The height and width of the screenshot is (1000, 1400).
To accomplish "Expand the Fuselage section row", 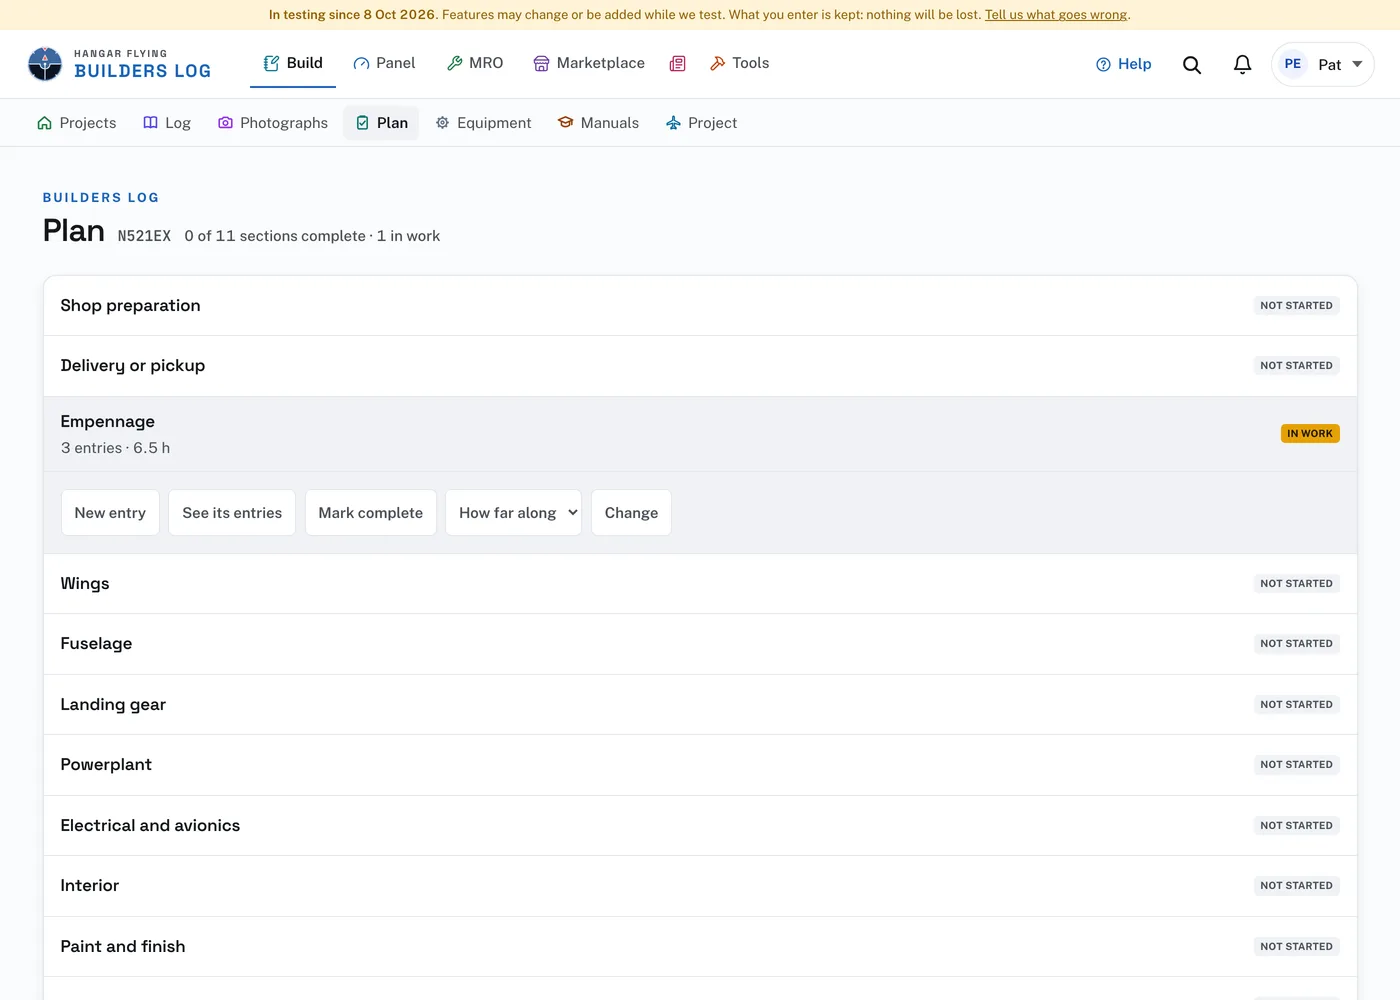I will [700, 644].
